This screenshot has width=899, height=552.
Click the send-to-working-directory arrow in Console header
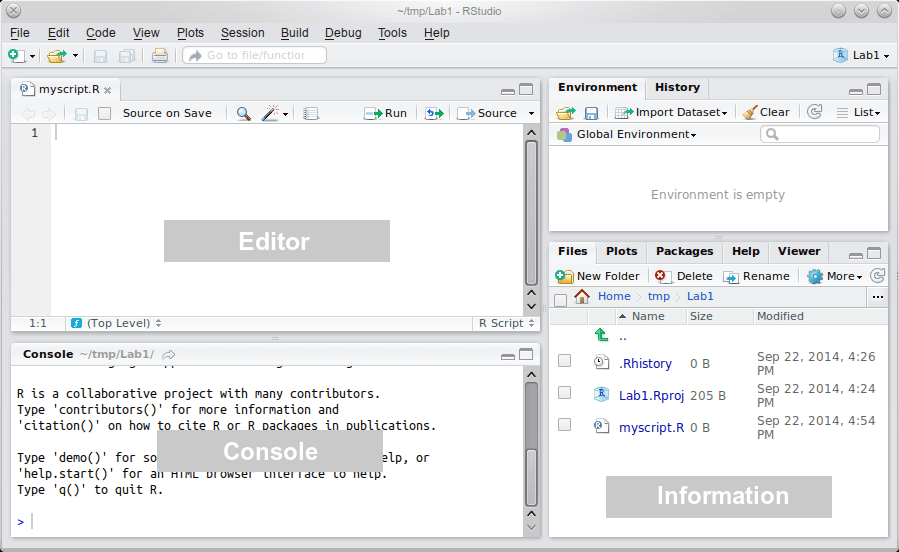pos(169,354)
